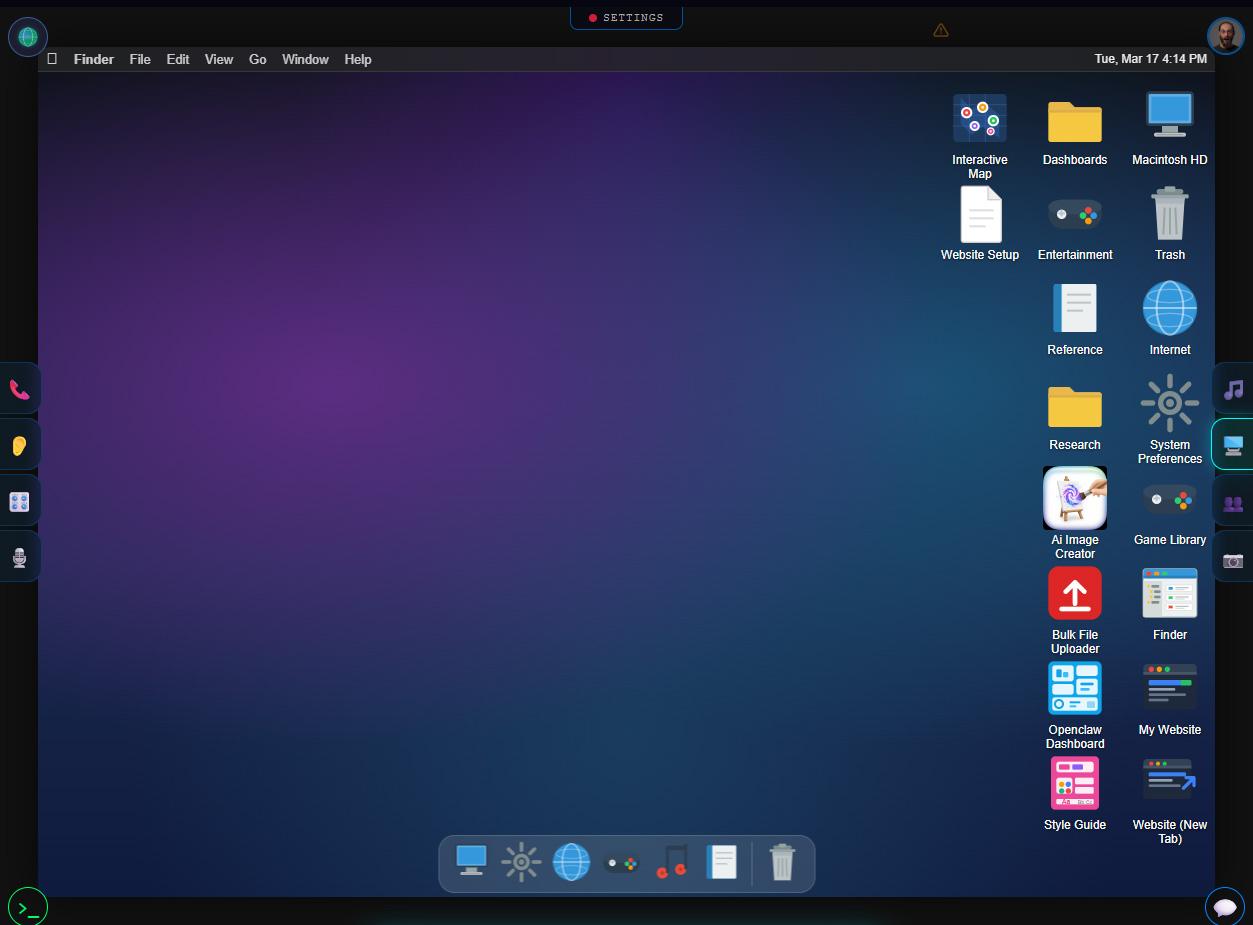Image resolution: width=1253 pixels, height=925 pixels.
Task: Open the Openclaw Dashboard
Action: pyautogui.click(x=1075, y=687)
